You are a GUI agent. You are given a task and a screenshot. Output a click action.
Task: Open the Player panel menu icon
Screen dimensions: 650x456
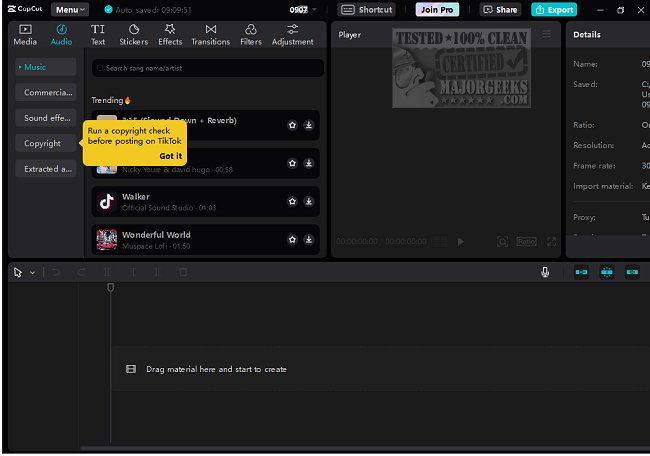click(x=547, y=34)
